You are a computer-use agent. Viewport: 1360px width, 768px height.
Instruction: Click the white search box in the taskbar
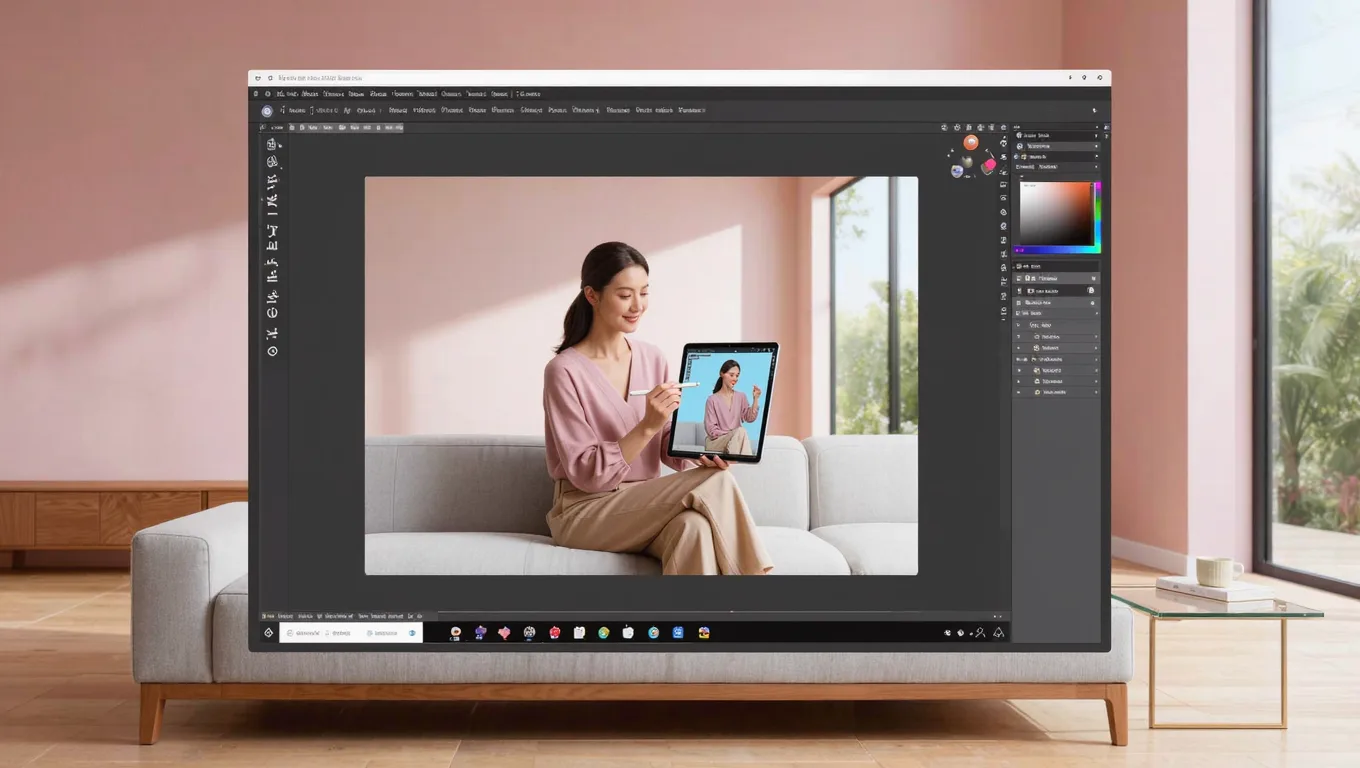[351, 633]
